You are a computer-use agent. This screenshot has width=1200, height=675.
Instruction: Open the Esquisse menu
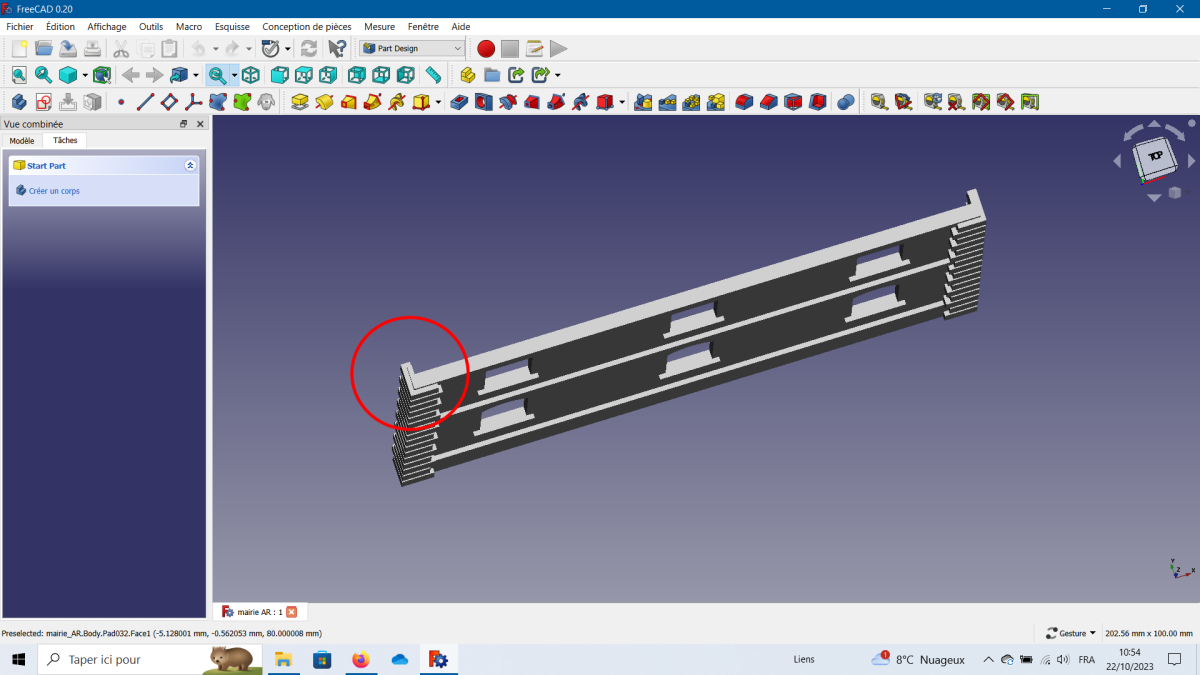point(232,27)
